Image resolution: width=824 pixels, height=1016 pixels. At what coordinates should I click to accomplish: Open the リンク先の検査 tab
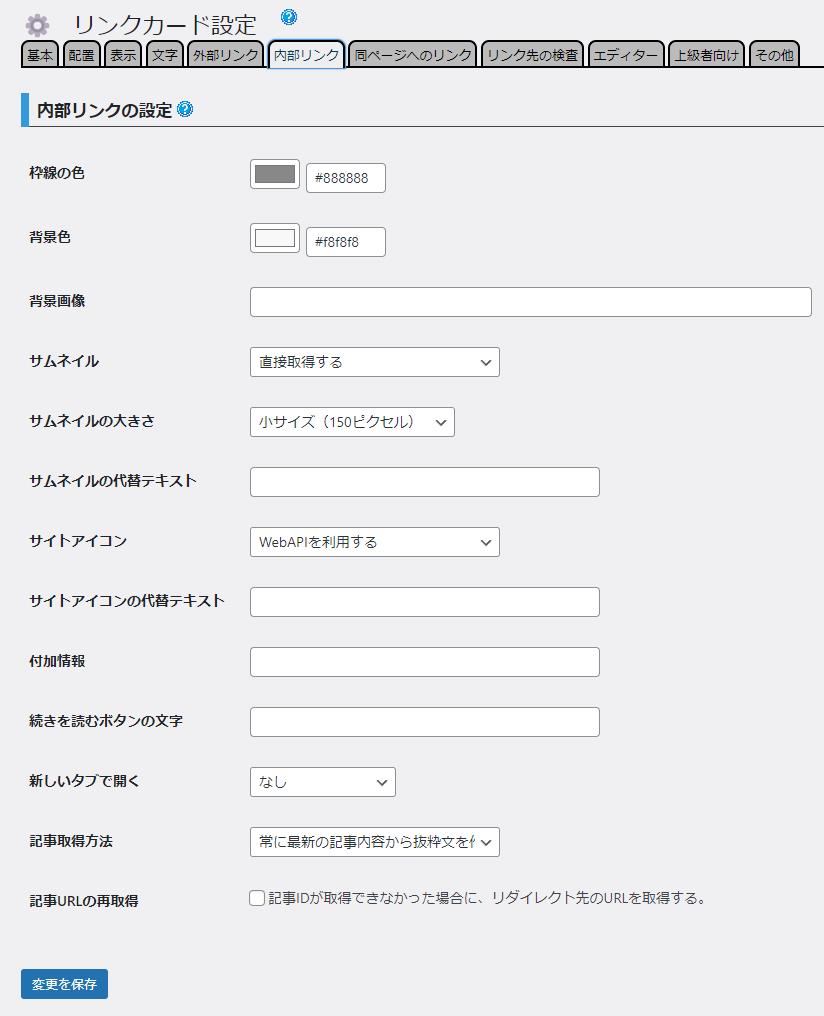point(532,55)
